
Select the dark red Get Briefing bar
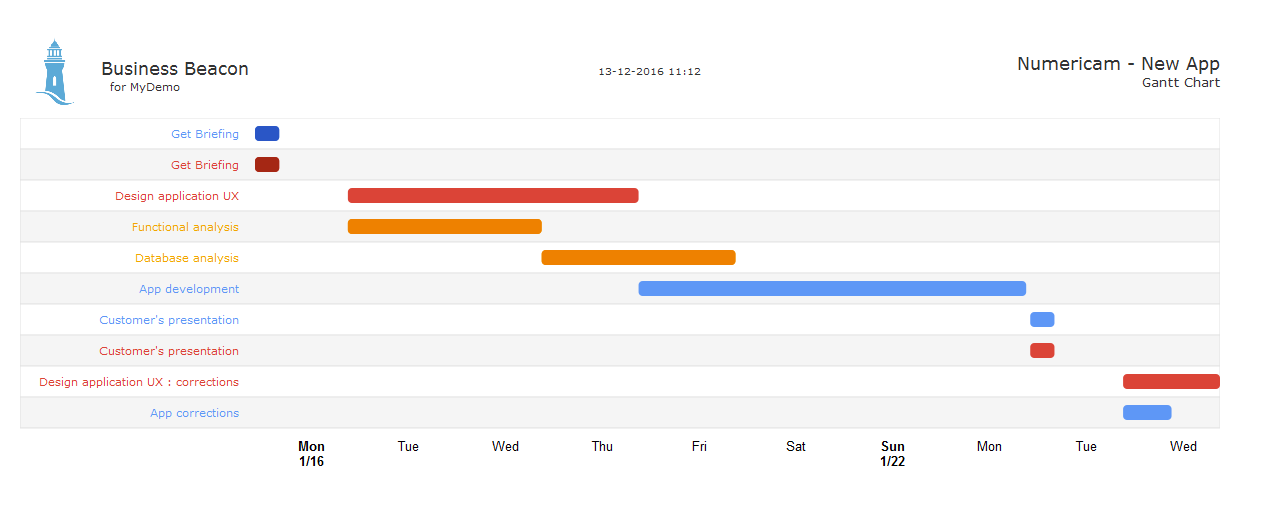point(267,165)
